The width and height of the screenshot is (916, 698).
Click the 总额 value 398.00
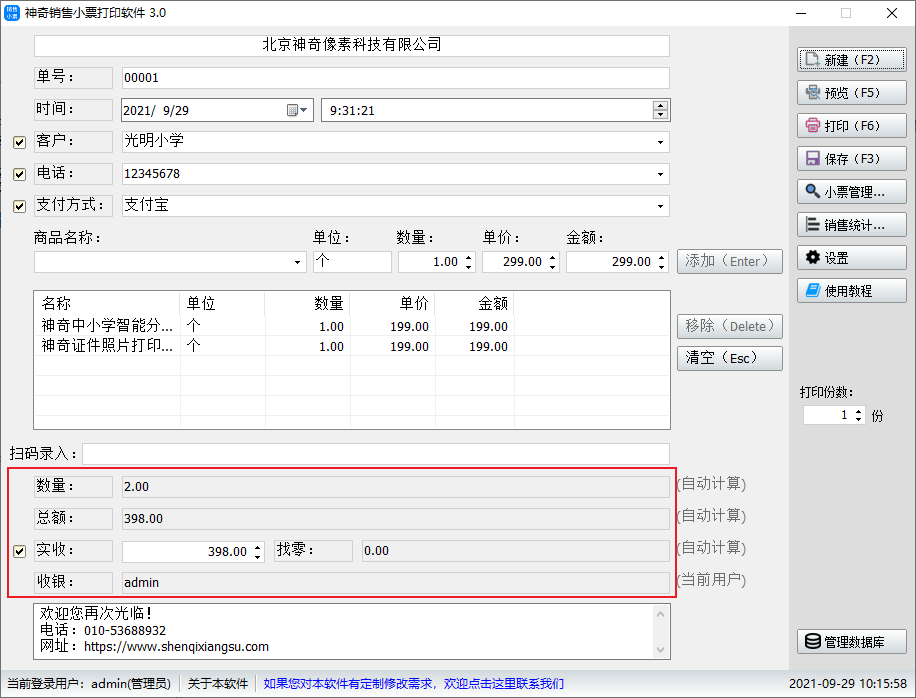[x=395, y=519]
